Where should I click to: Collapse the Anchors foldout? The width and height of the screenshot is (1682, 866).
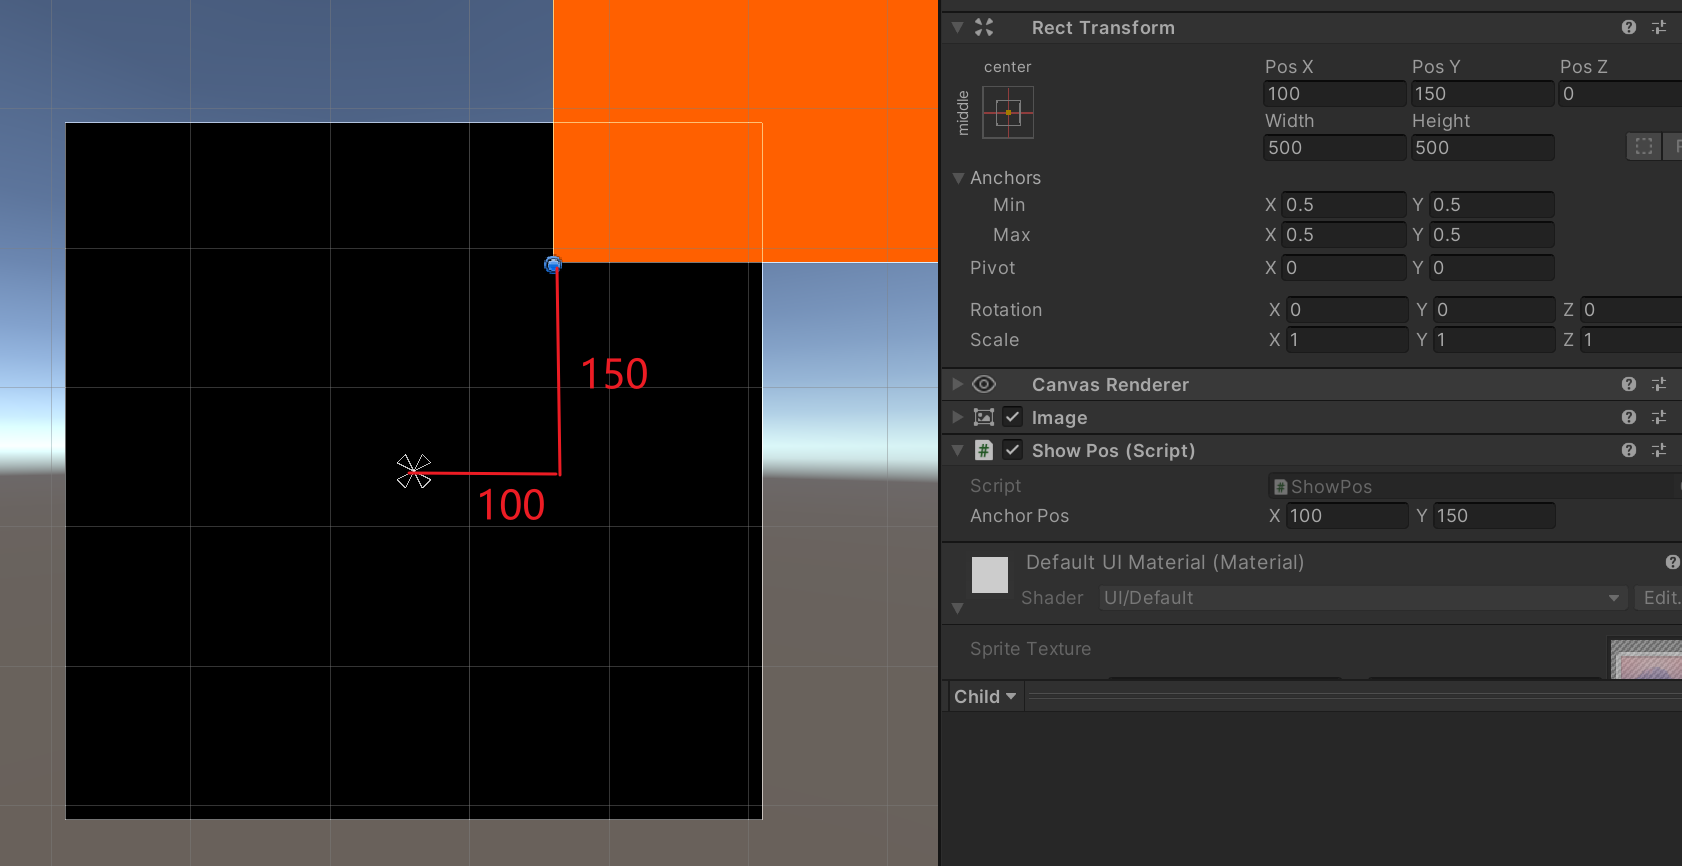coord(959,178)
